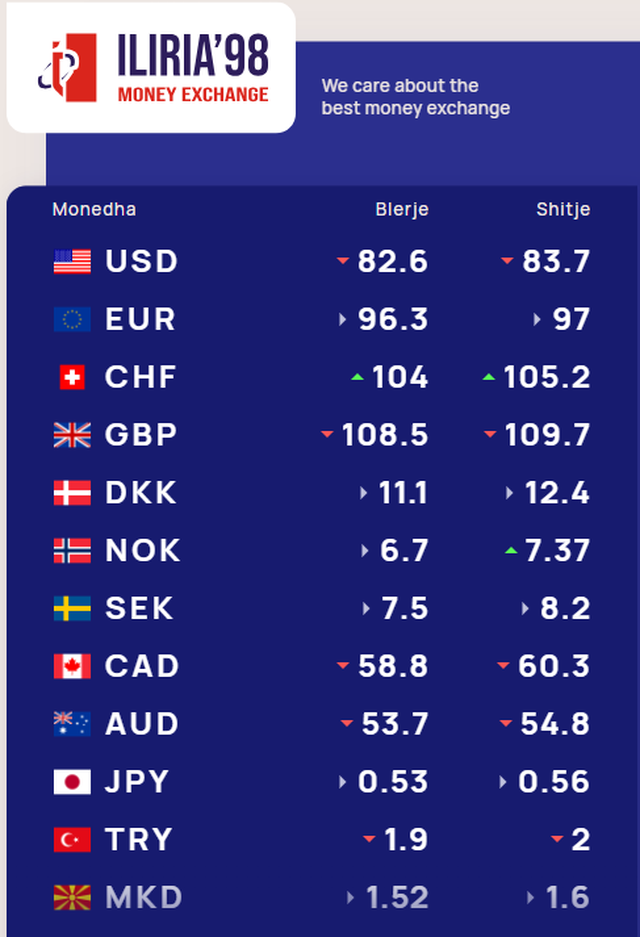Image resolution: width=640 pixels, height=937 pixels.
Task: Click the GBP selling rate 109.7
Action: point(550,435)
